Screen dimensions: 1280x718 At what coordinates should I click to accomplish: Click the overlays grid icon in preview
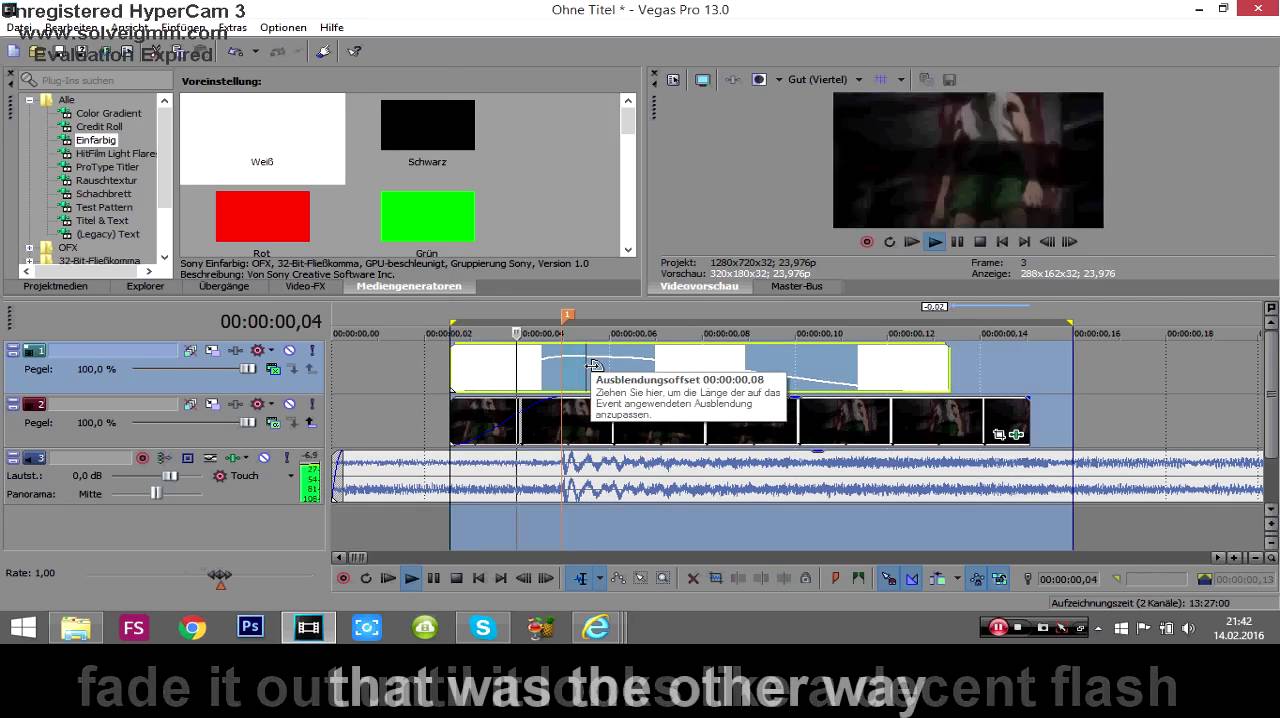(x=880, y=79)
